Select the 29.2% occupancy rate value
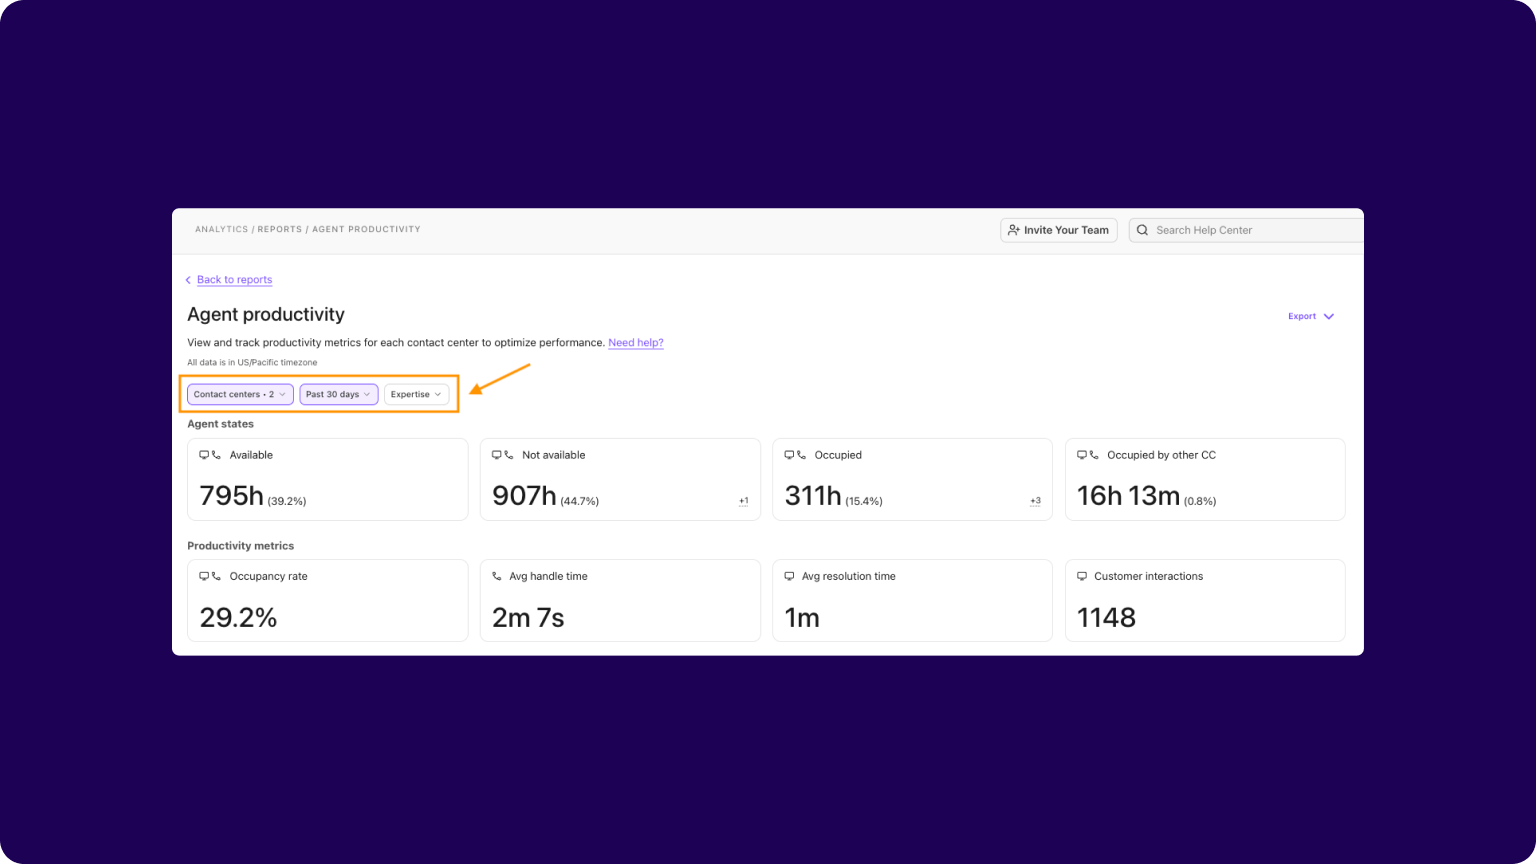 [x=238, y=618]
